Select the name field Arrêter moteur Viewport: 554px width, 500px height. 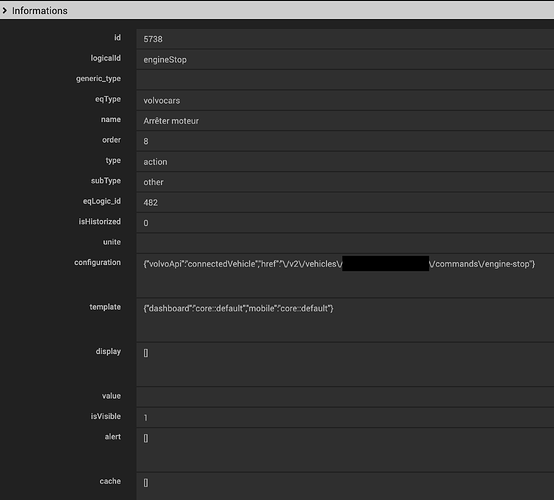(345, 121)
